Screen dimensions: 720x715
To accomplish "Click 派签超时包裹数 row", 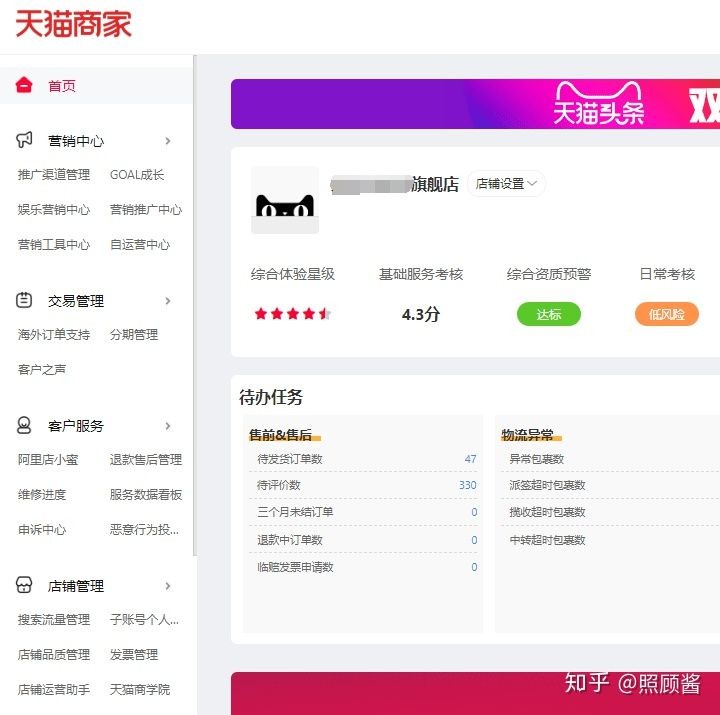I will click(x=611, y=485).
